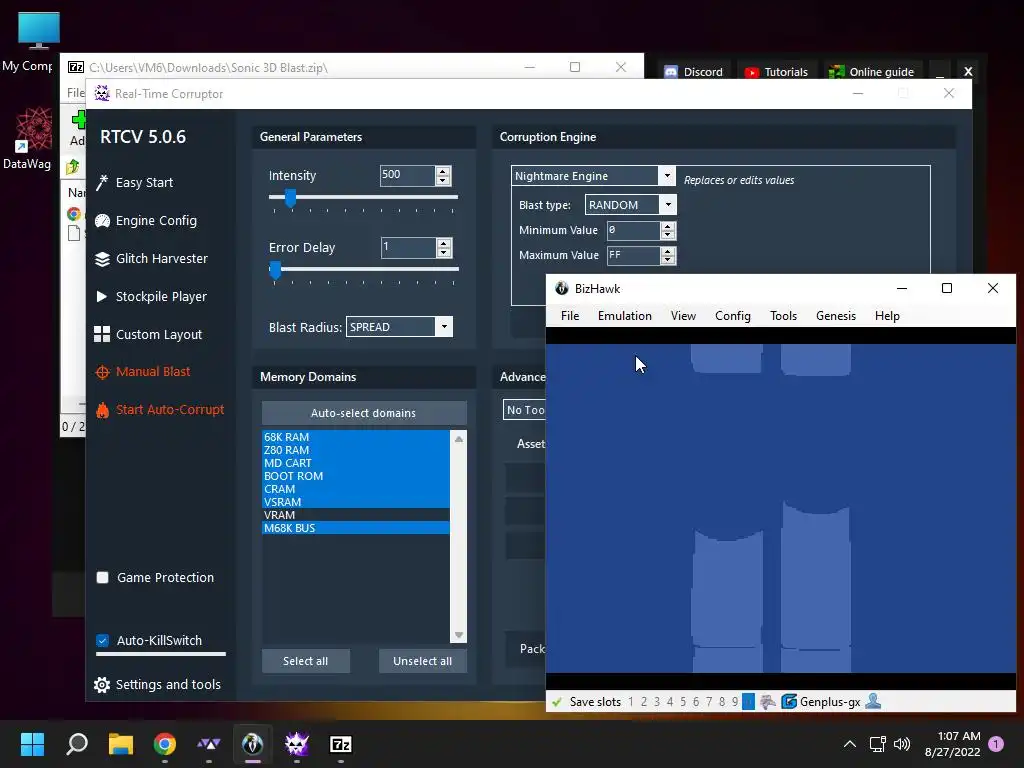Viewport: 1024px width, 768px height.
Task: Switch to 7-Zip taskbar icon
Action: (x=341, y=744)
